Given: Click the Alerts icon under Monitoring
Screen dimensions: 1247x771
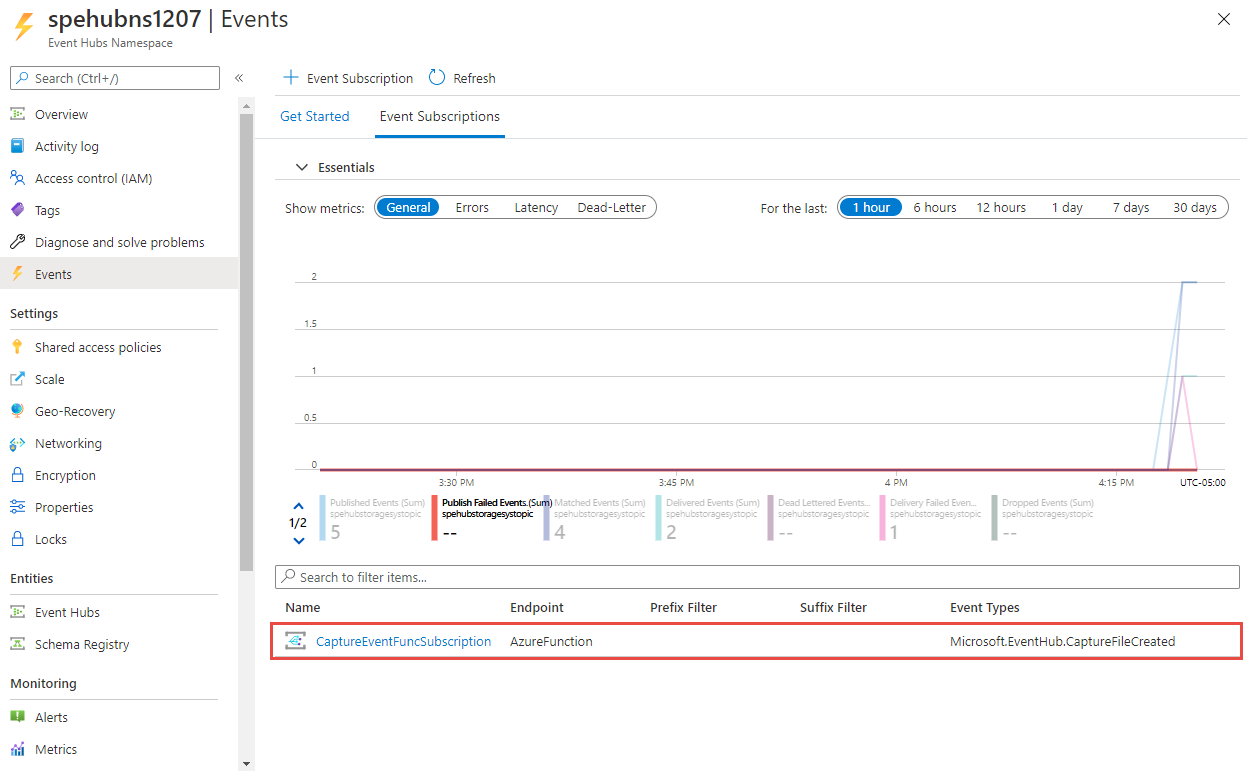Looking at the screenshot, I should click(17, 717).
